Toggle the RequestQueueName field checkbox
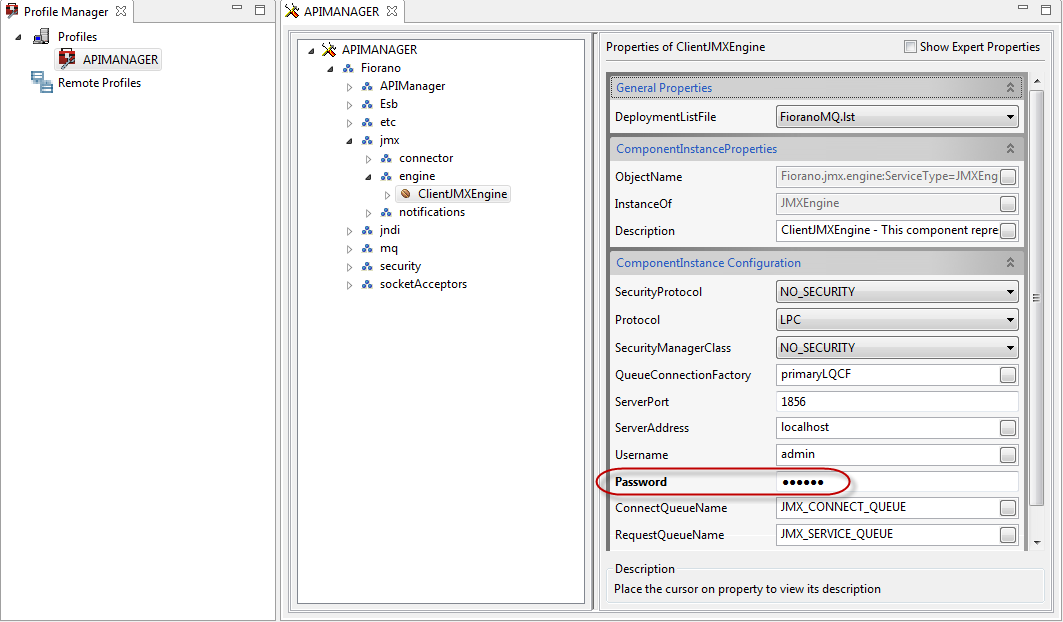The width and height of the screenshot is (1063, 622). tap(1008, 534)
